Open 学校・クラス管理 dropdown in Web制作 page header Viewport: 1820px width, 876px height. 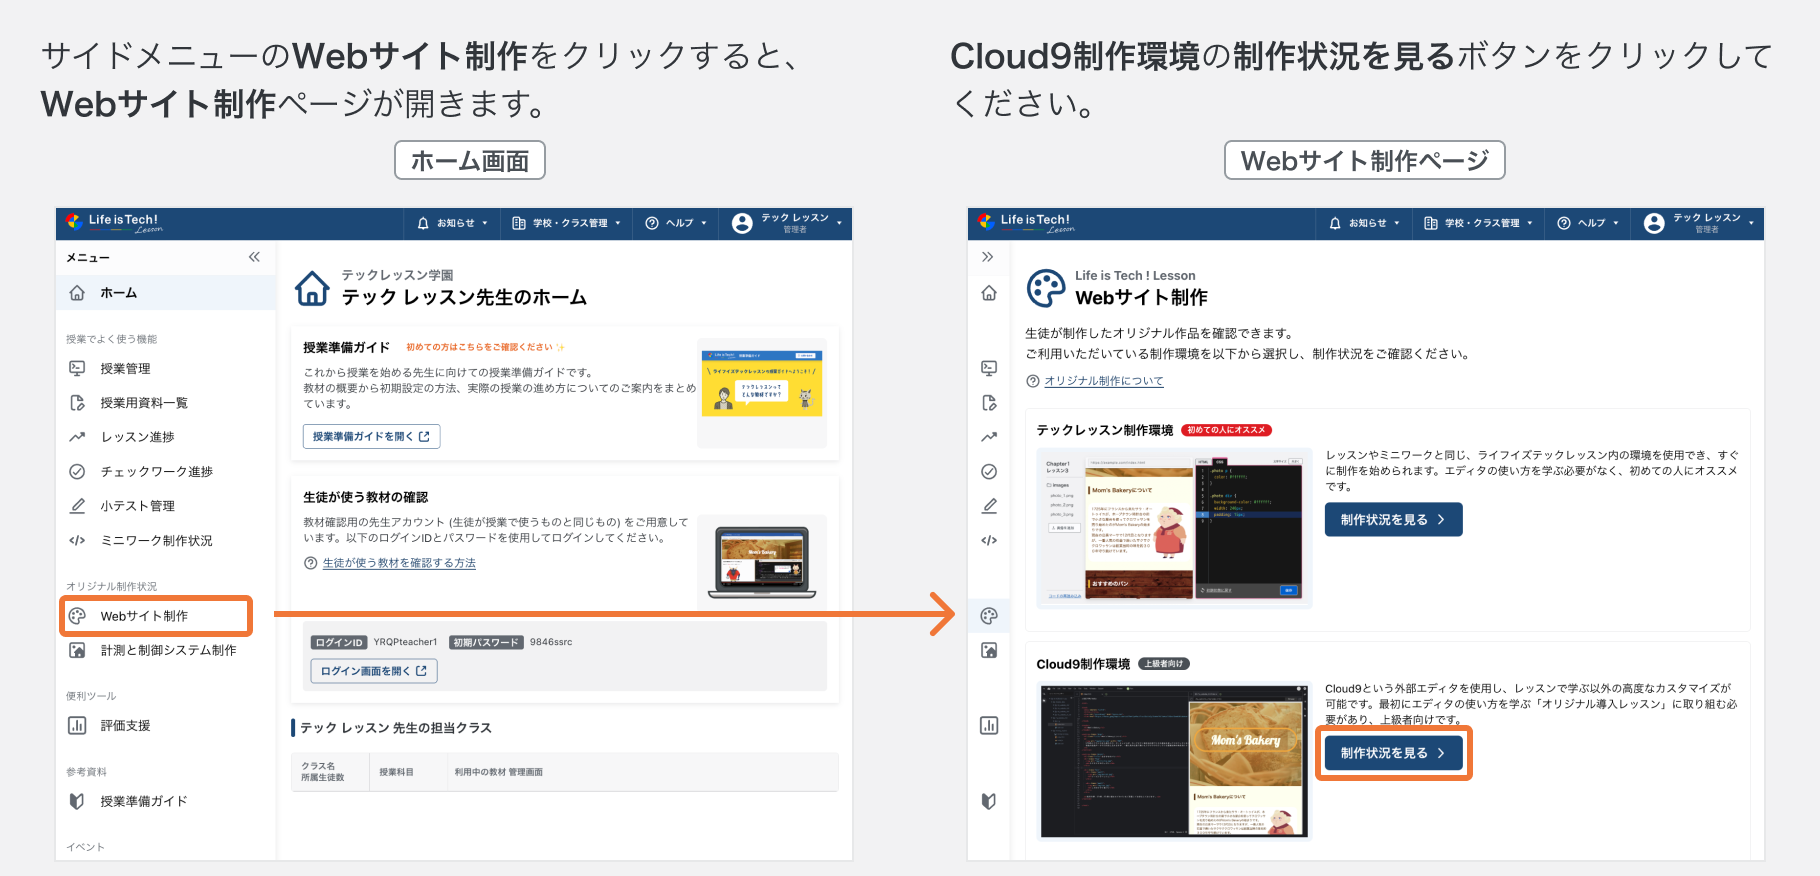tap(1478, 223)
